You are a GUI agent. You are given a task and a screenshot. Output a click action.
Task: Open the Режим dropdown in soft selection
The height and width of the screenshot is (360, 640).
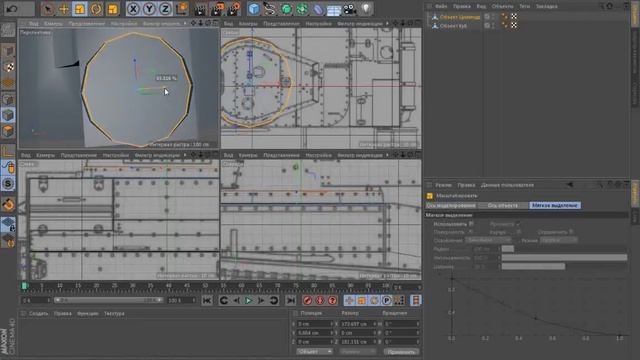pyautogui.click(x=558, y=240)
